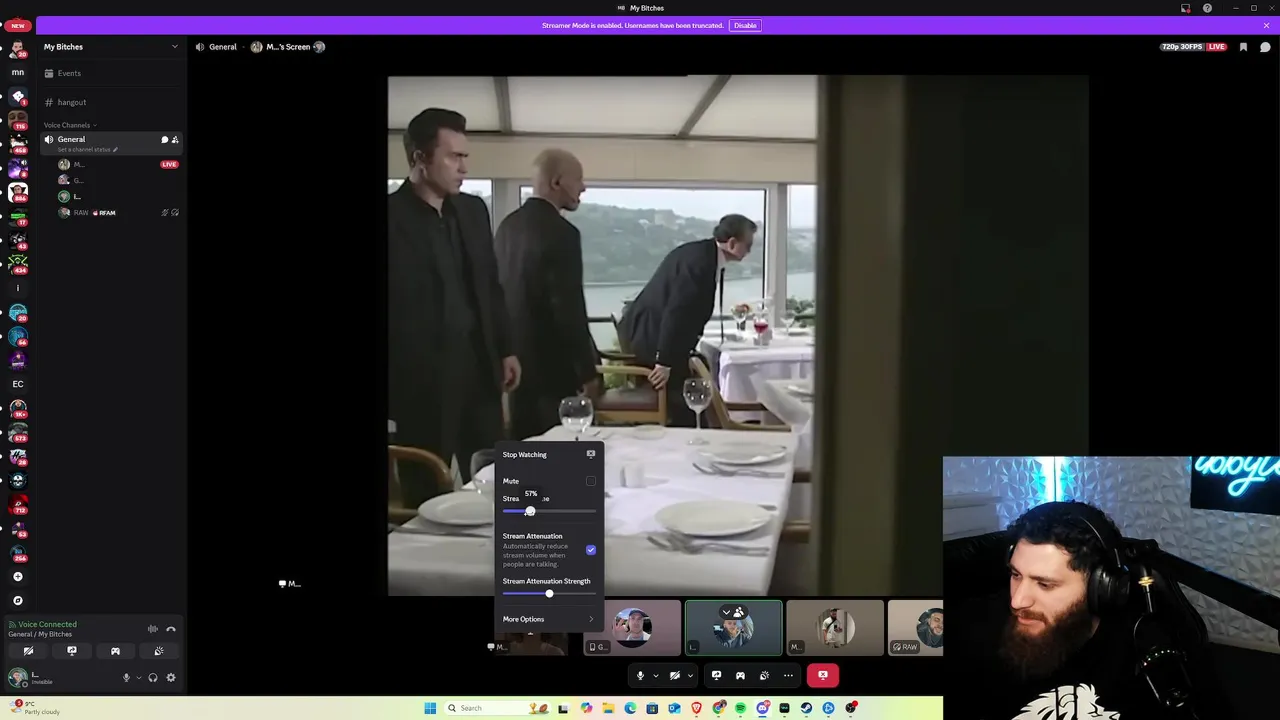Open User Settings gear icon
The width and height of the screenshot is (1280, 720).
coord(171,678)
